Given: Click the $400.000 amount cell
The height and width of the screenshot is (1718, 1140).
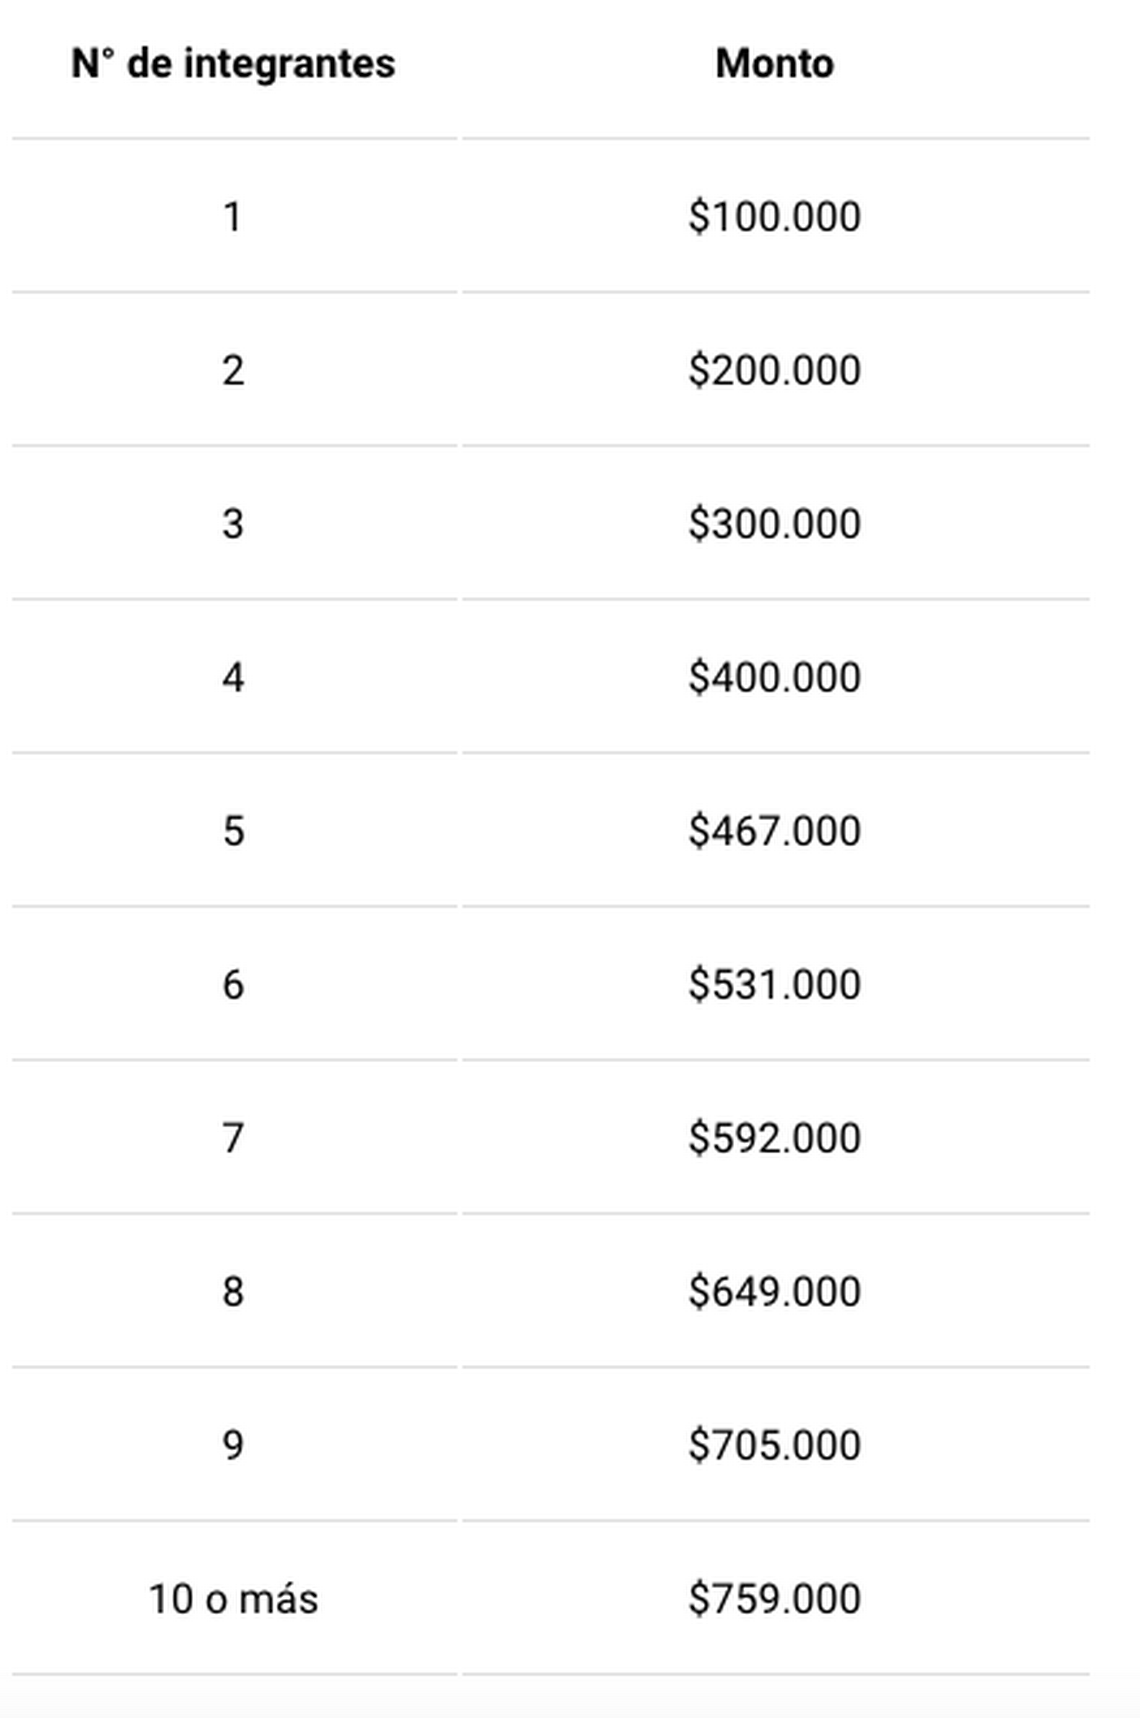Looking at the screenshot, I should tap(775, 678).
